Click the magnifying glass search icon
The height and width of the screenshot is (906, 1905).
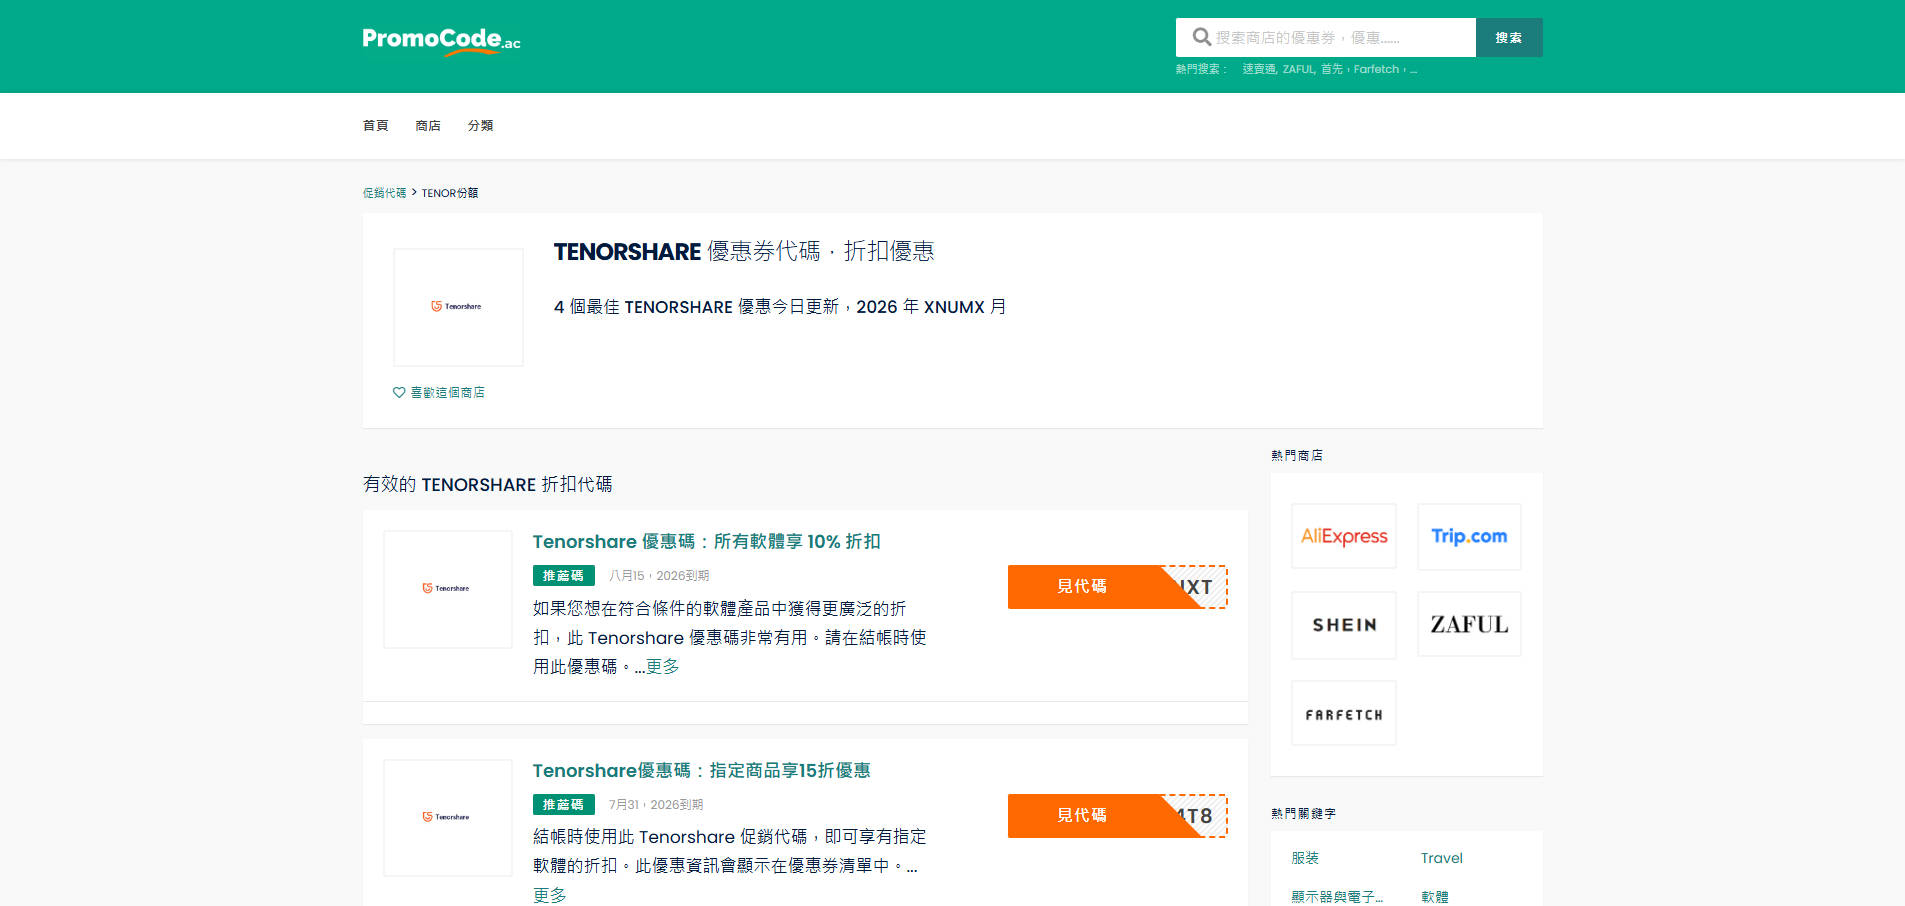(x=1200, y=37)
